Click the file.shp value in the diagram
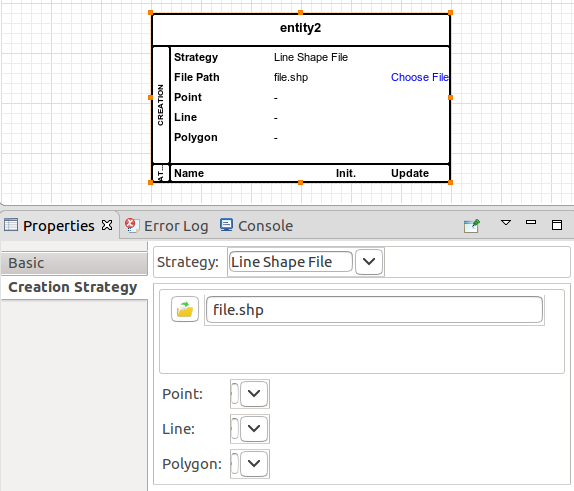The width and height of the screenshot is (574, 491). tap(291, 77)
